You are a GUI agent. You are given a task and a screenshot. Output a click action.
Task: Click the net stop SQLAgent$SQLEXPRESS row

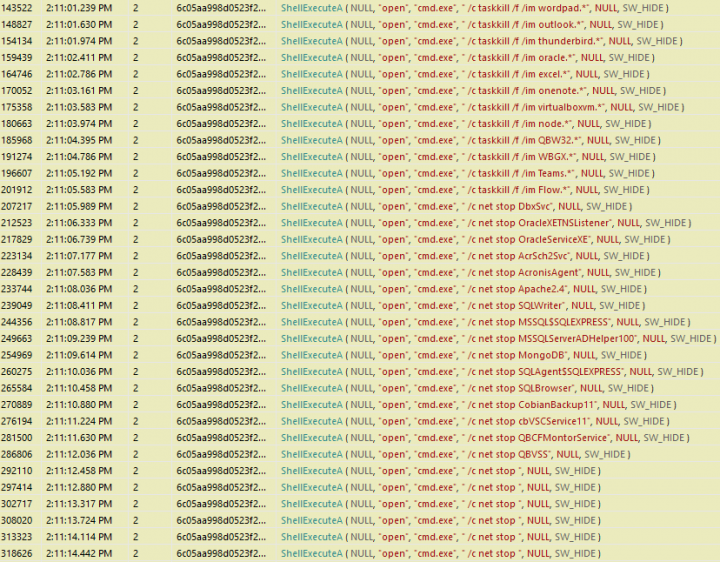(360, 371)
